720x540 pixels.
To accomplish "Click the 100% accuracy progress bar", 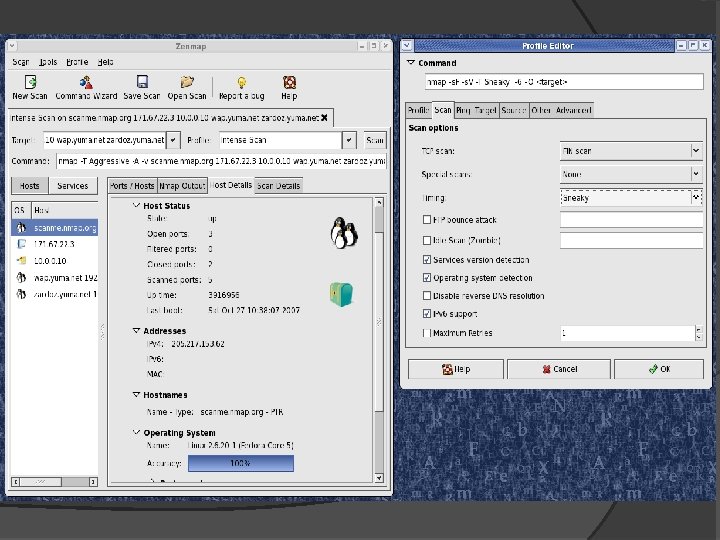I will pyautogui.click(x=241, y=463).
